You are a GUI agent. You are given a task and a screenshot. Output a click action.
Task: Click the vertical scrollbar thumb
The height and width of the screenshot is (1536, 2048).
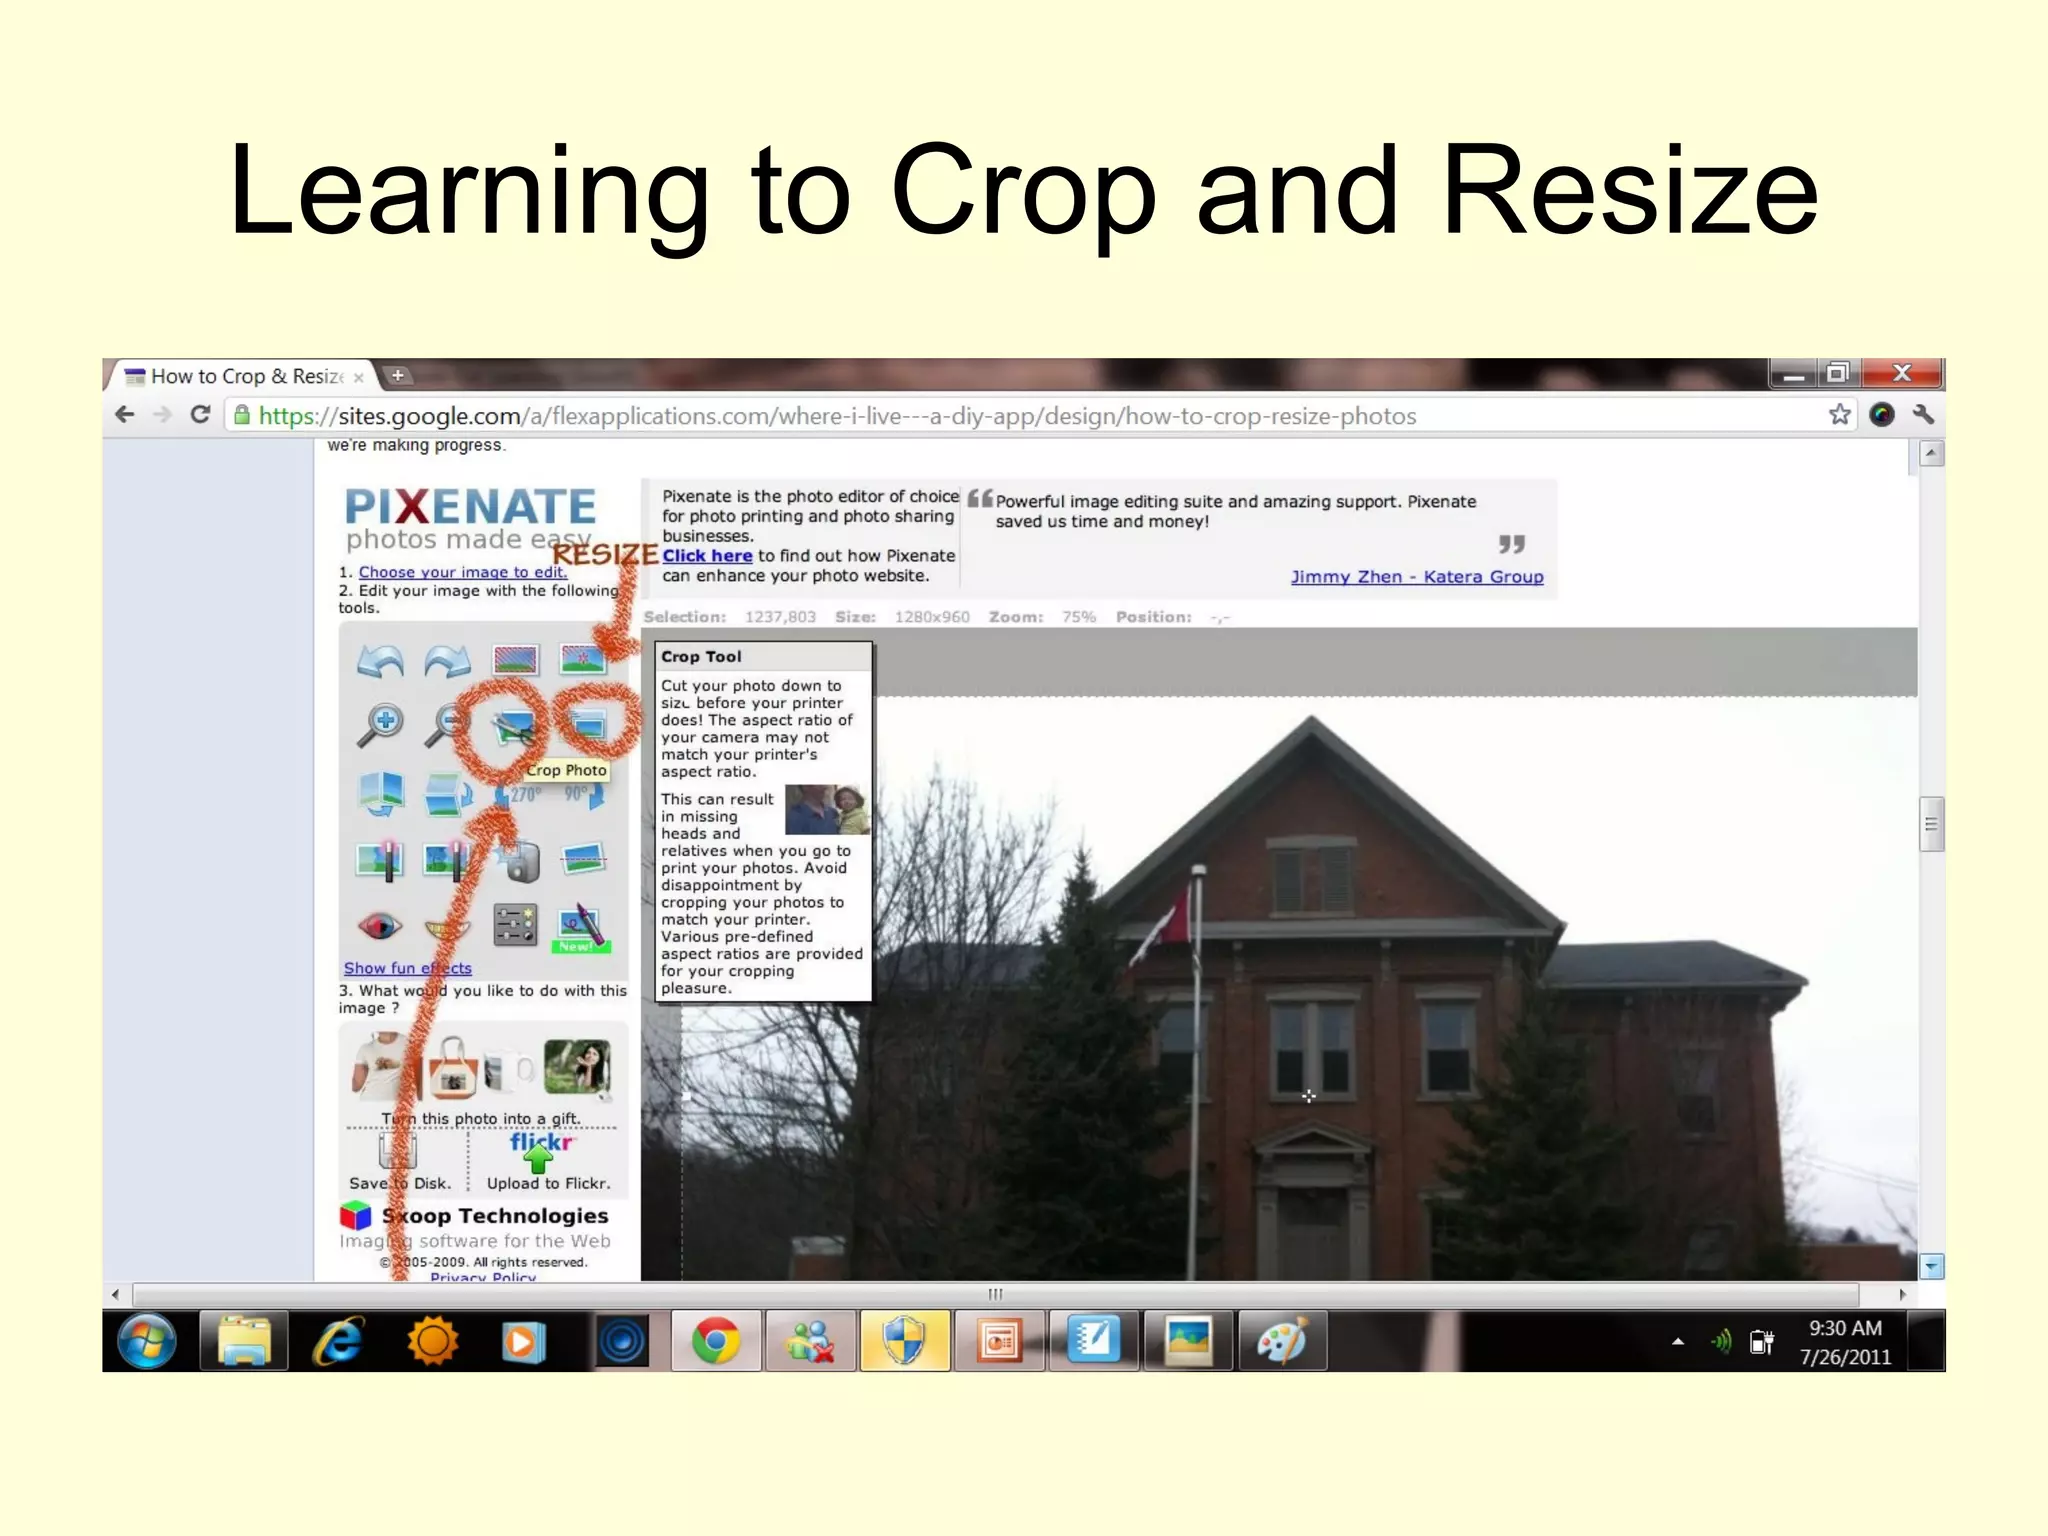click(1932, 824)
